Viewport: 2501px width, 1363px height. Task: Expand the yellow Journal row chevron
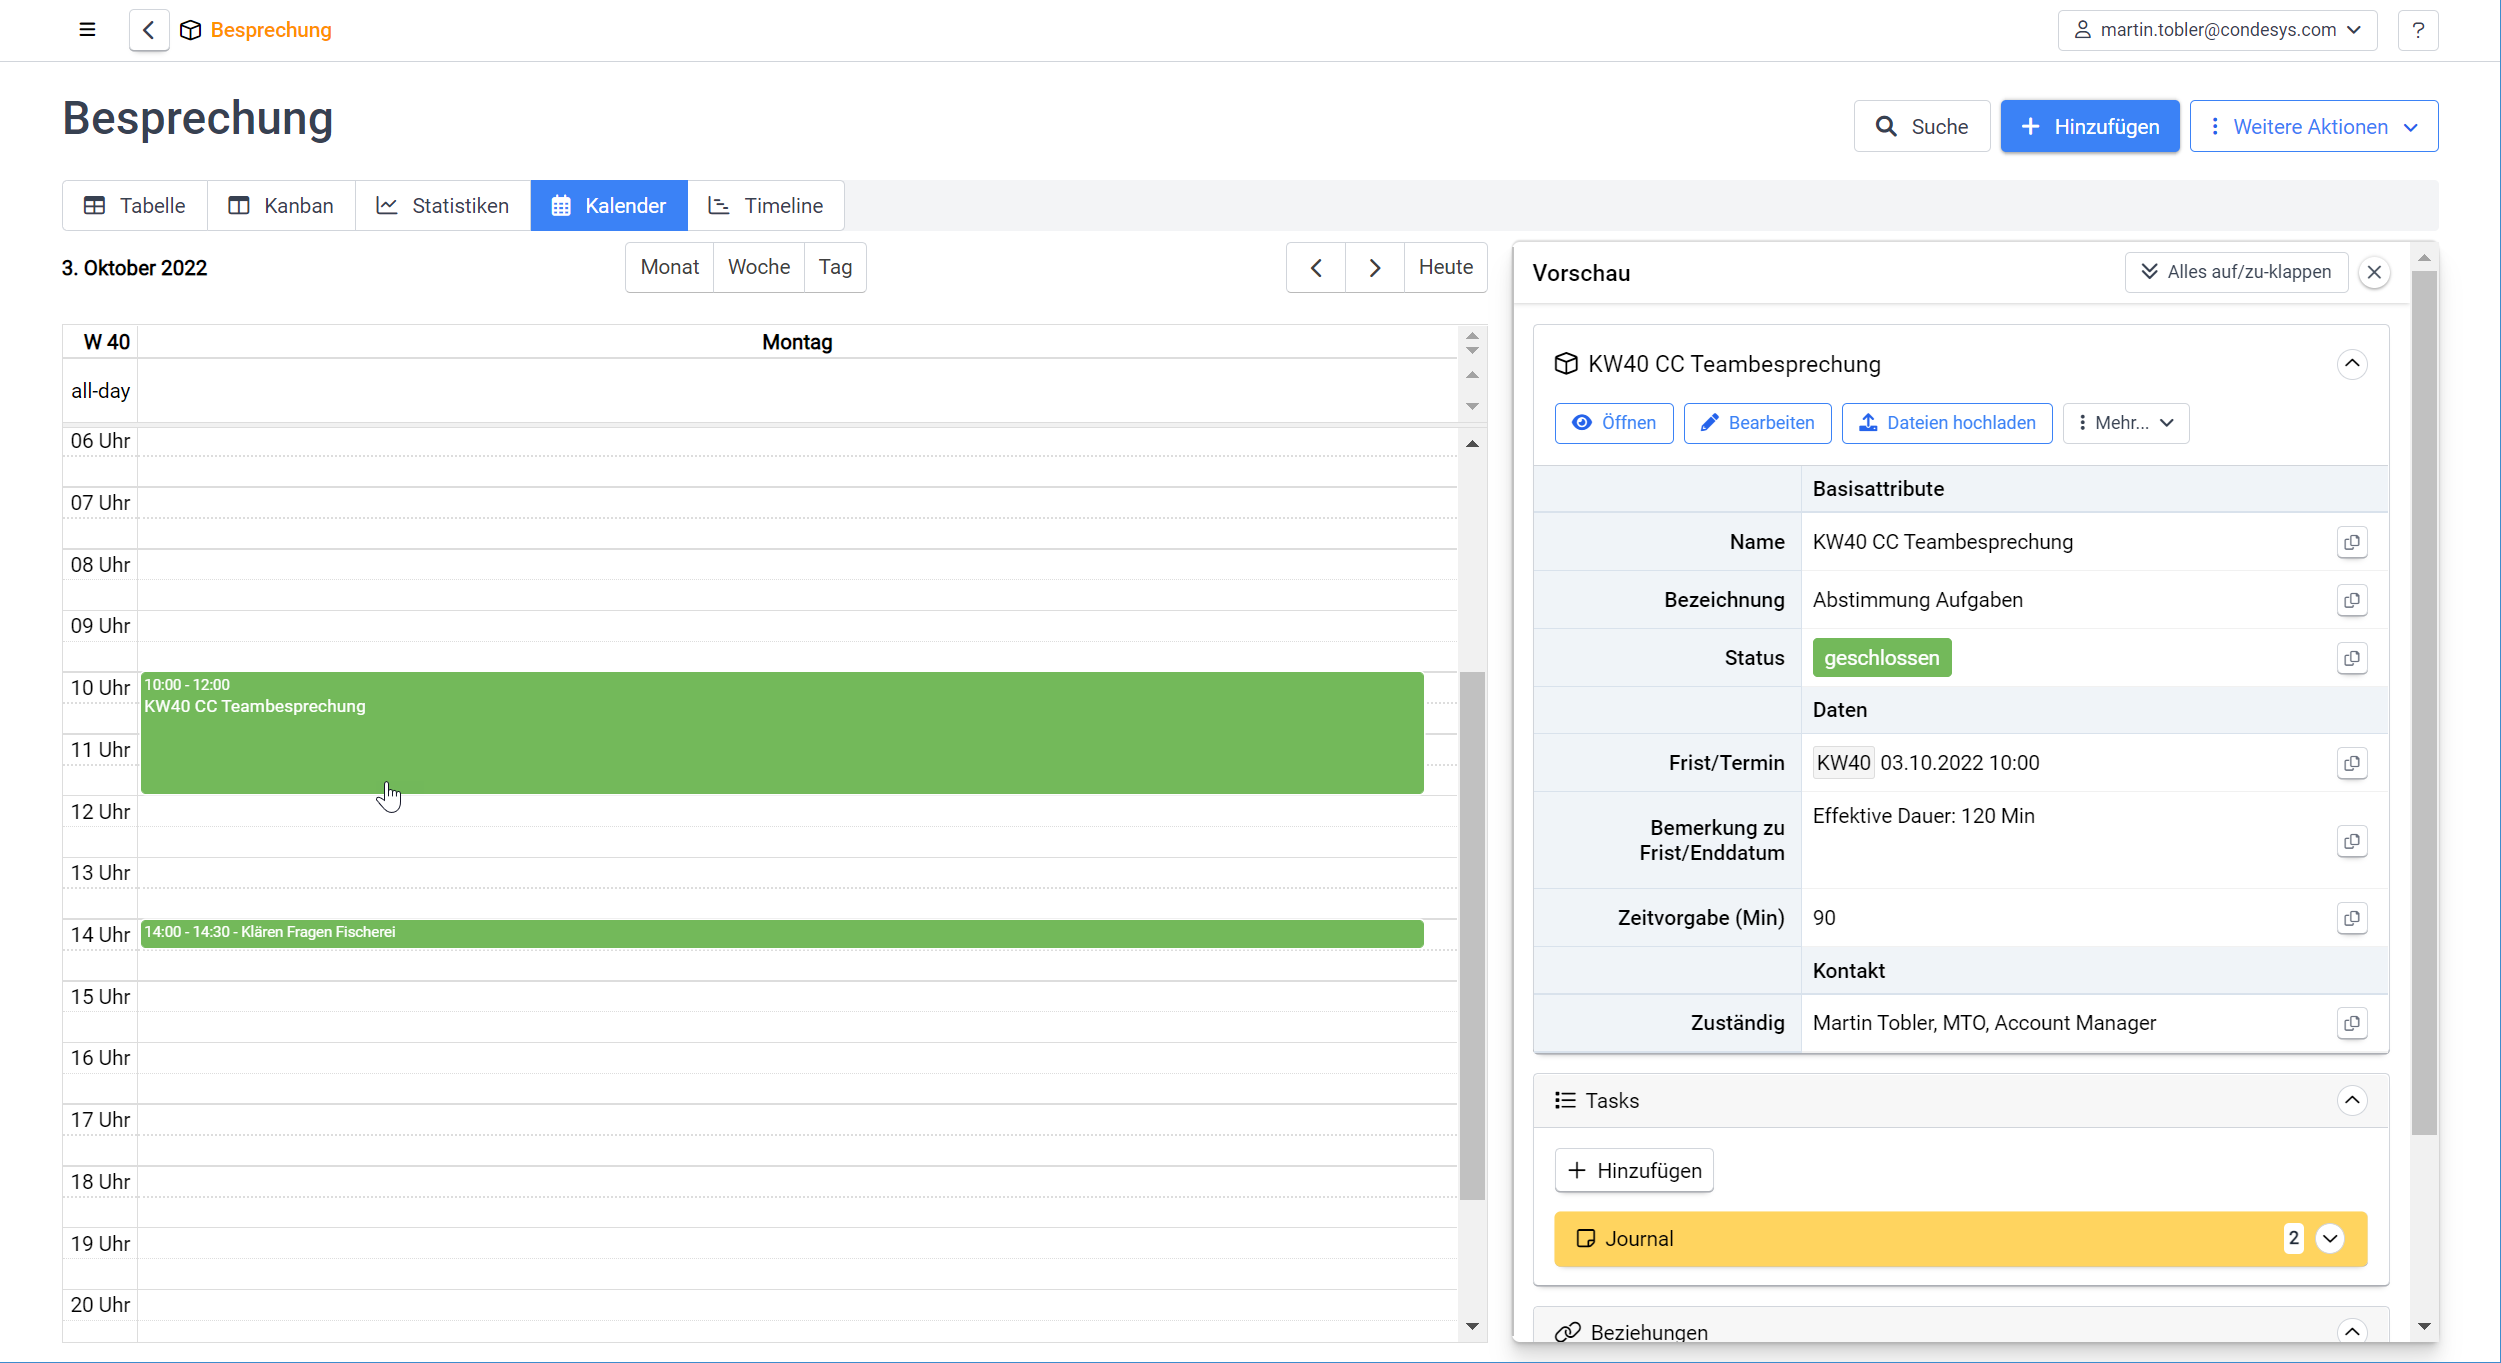(x=2330, y=1238)
